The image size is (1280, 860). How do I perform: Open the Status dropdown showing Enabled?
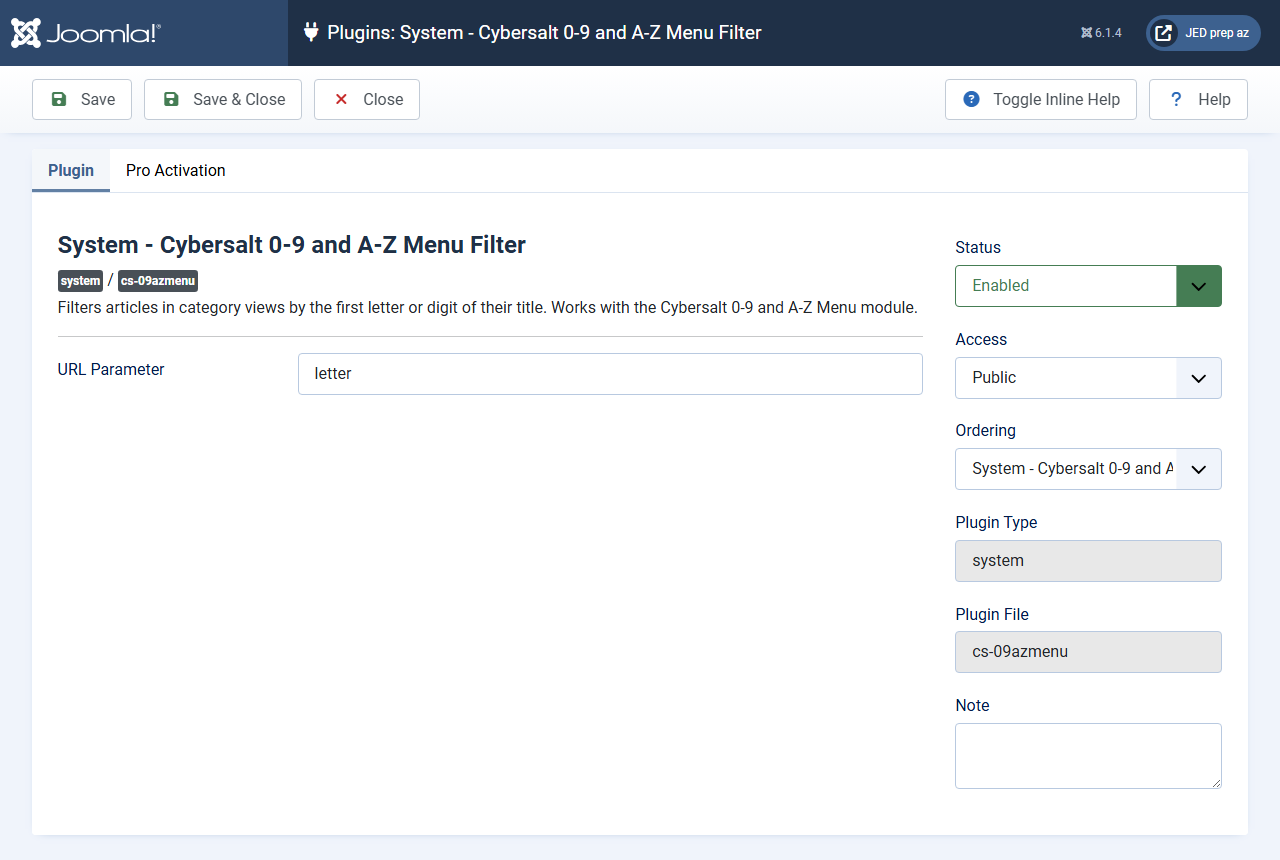(1088, 286)
